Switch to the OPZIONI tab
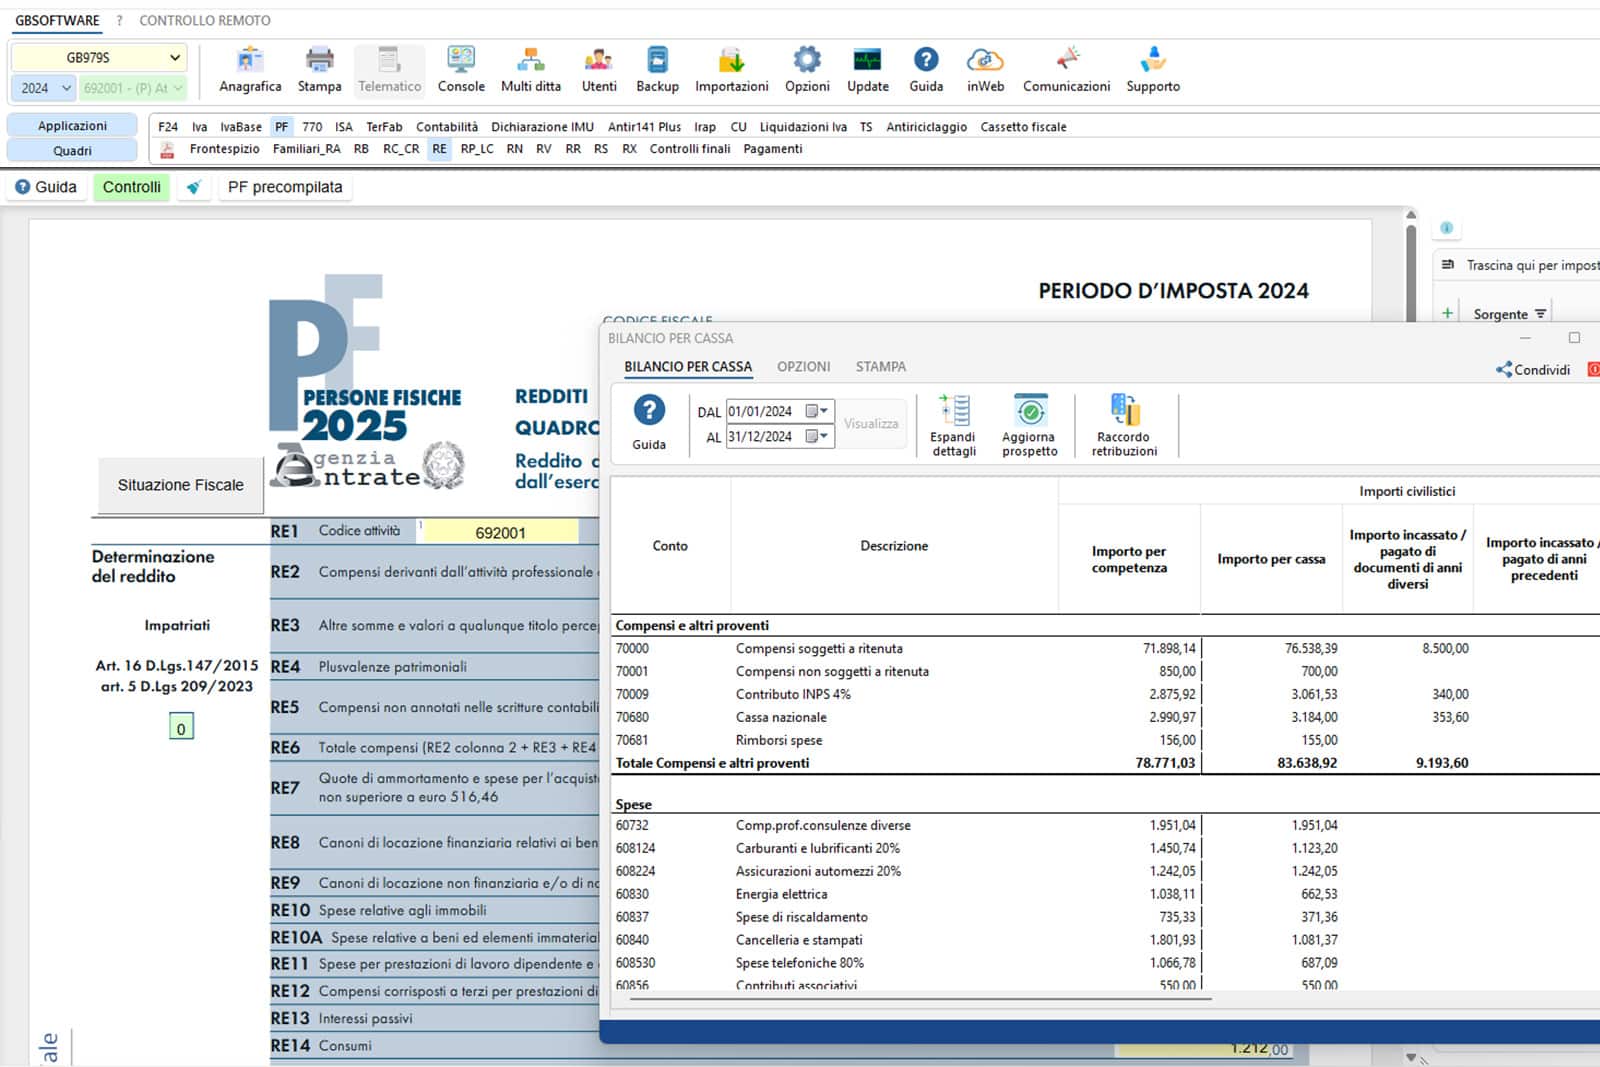The image size is (1600, 1067). [803, 367]
